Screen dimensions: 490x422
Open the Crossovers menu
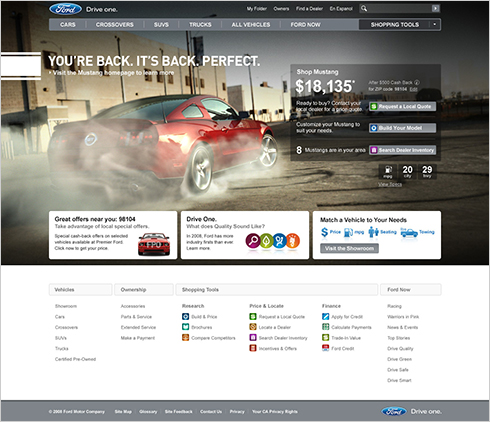pos(115,25)
